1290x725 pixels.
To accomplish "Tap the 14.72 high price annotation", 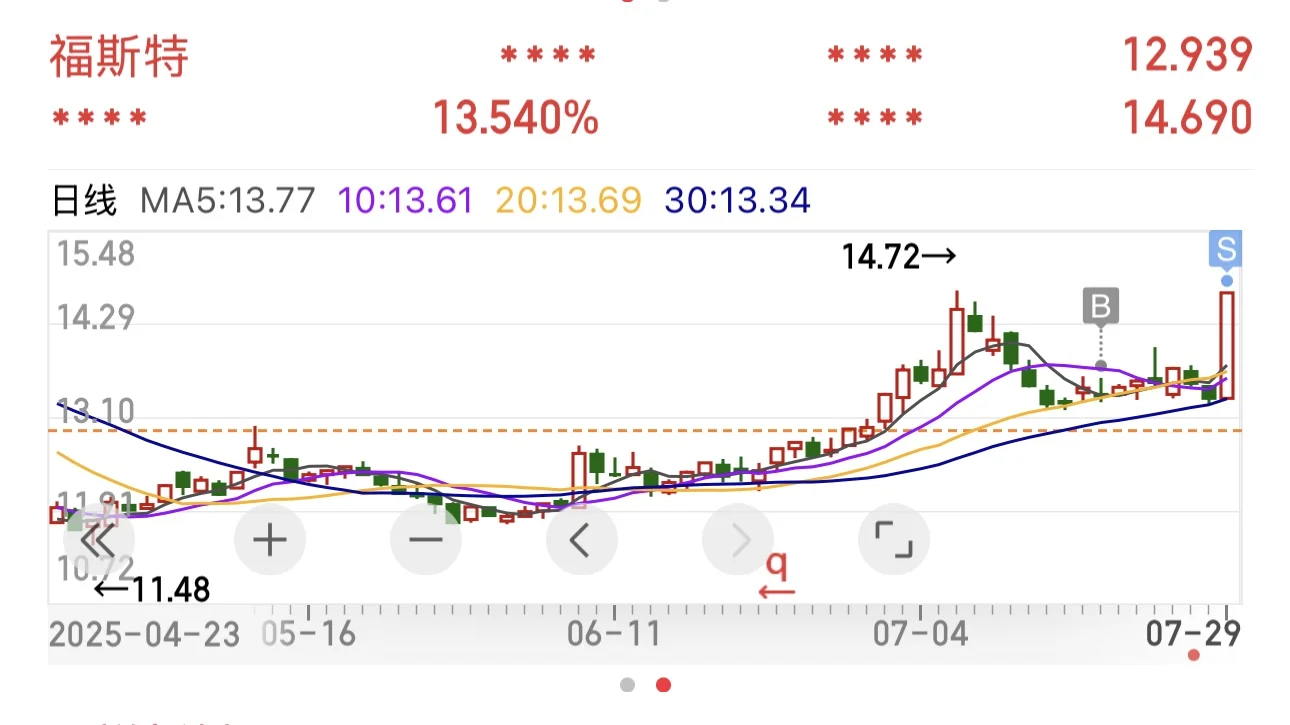I will [x=899, y=258].
